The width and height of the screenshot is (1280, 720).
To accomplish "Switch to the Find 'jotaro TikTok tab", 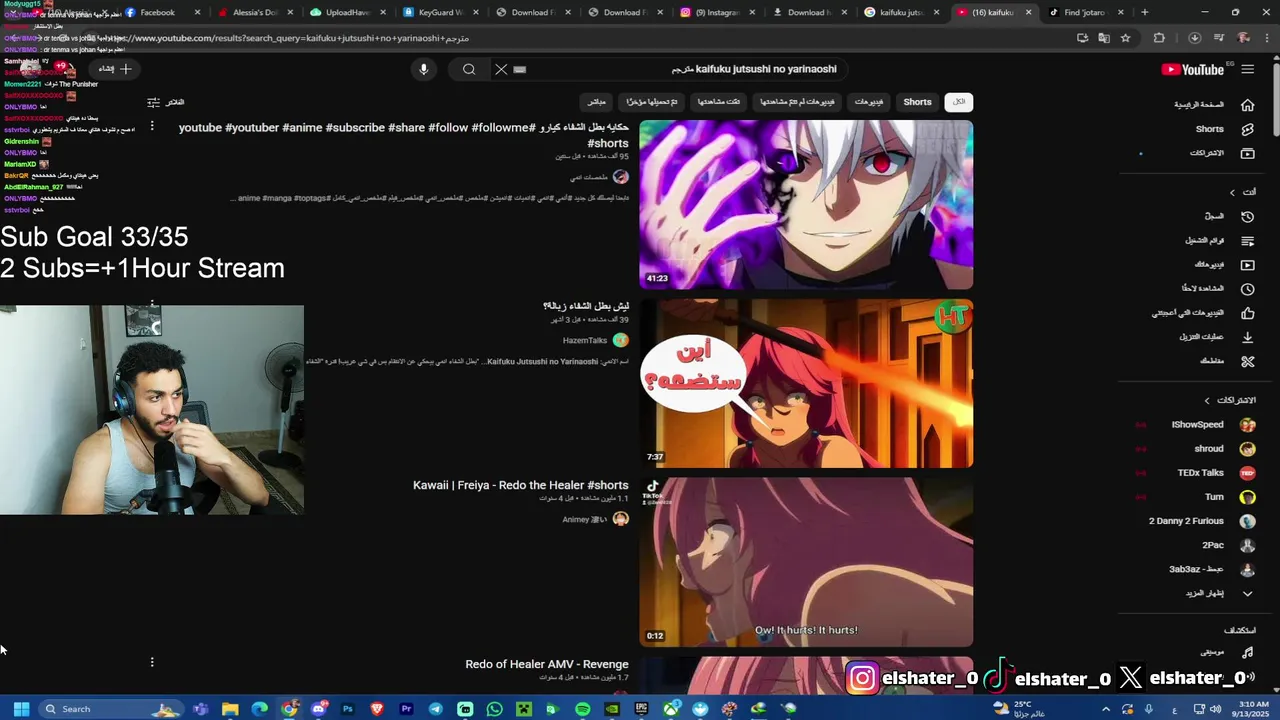I will tap(1085, 12).
